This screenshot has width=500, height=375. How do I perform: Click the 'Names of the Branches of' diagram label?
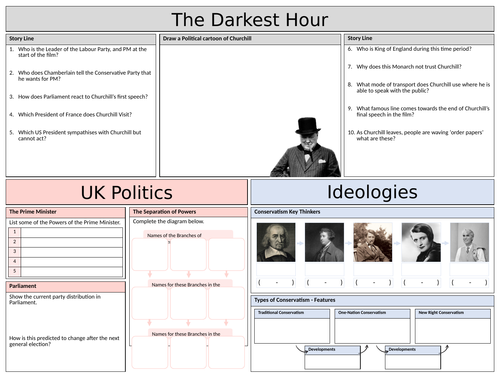click(x=174, y=235)
